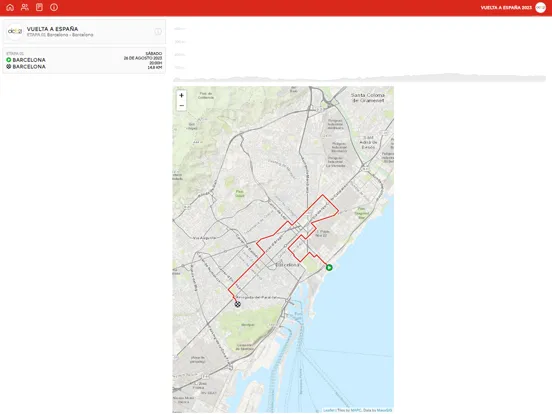Click the Montjuïc park label on map
This screenshot has height=414, width=552.
click(x=248, y=325)
